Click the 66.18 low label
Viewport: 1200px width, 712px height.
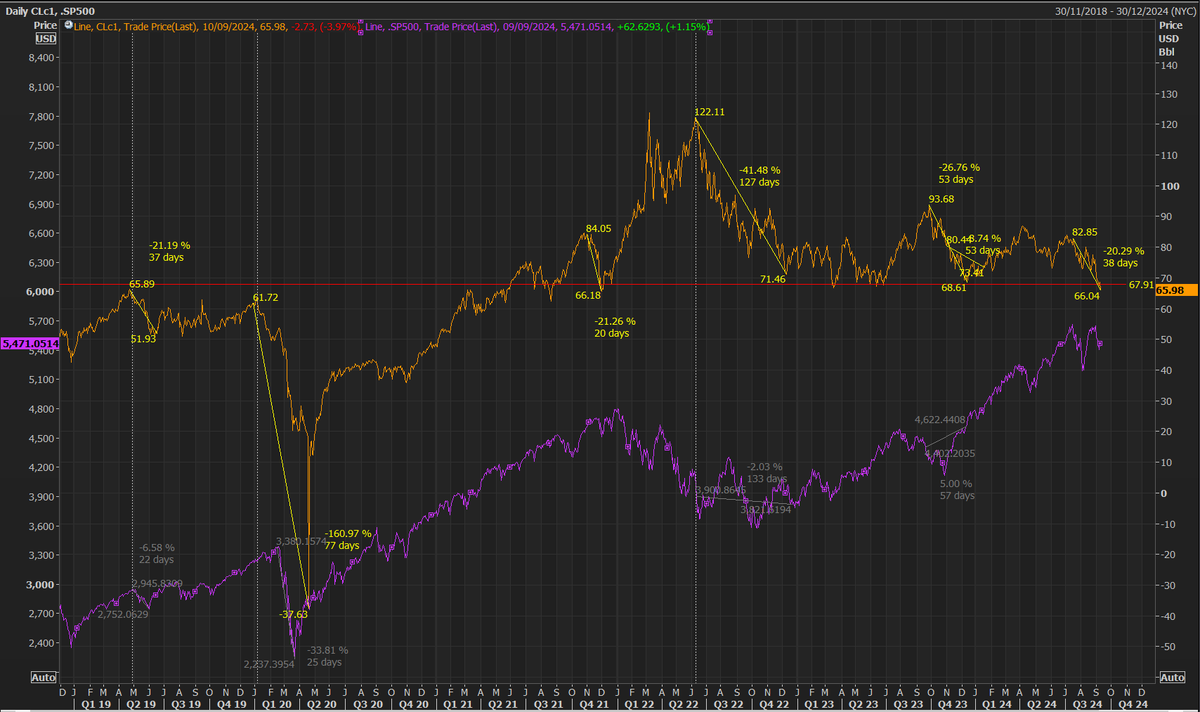(x=588, y=295)
